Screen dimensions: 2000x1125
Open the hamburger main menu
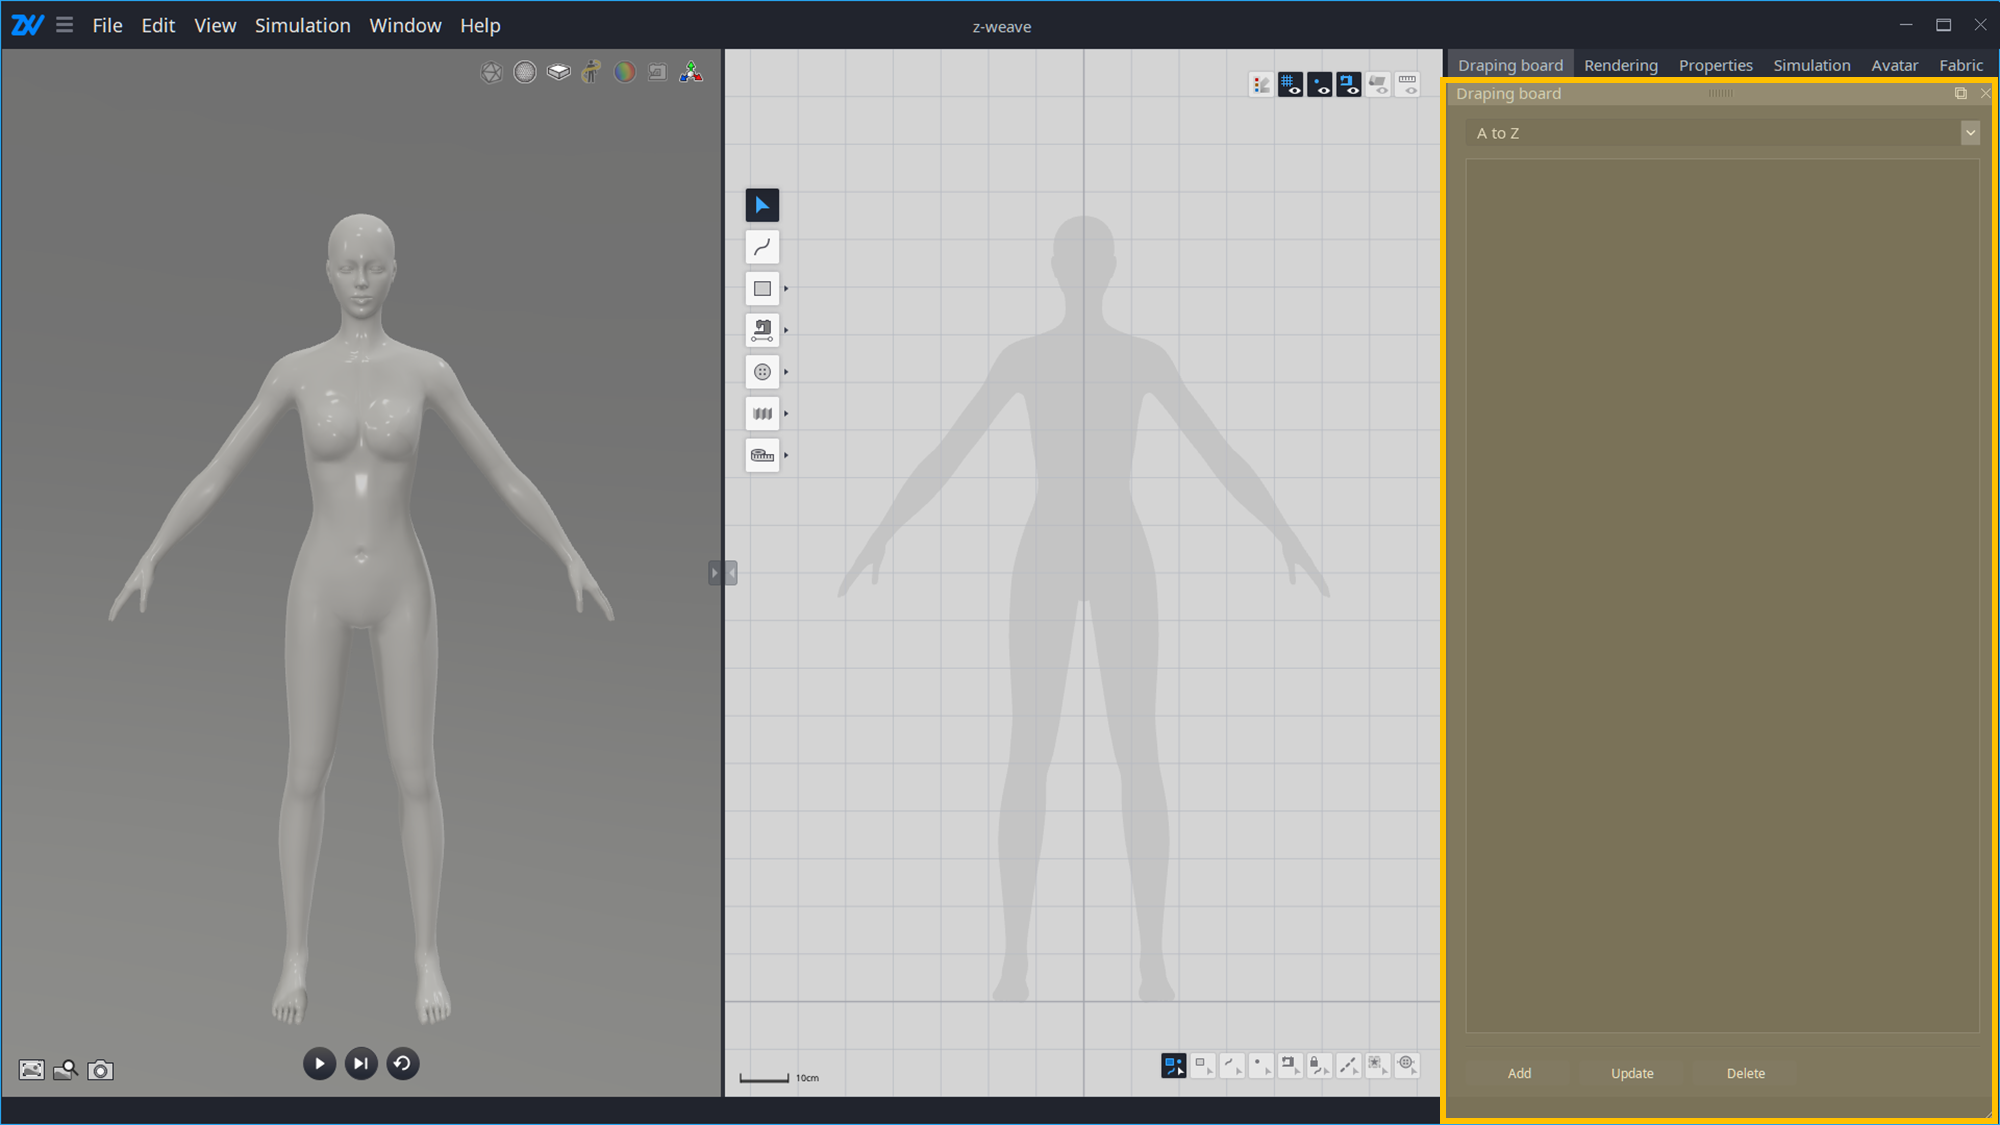(x=64, y=25)
